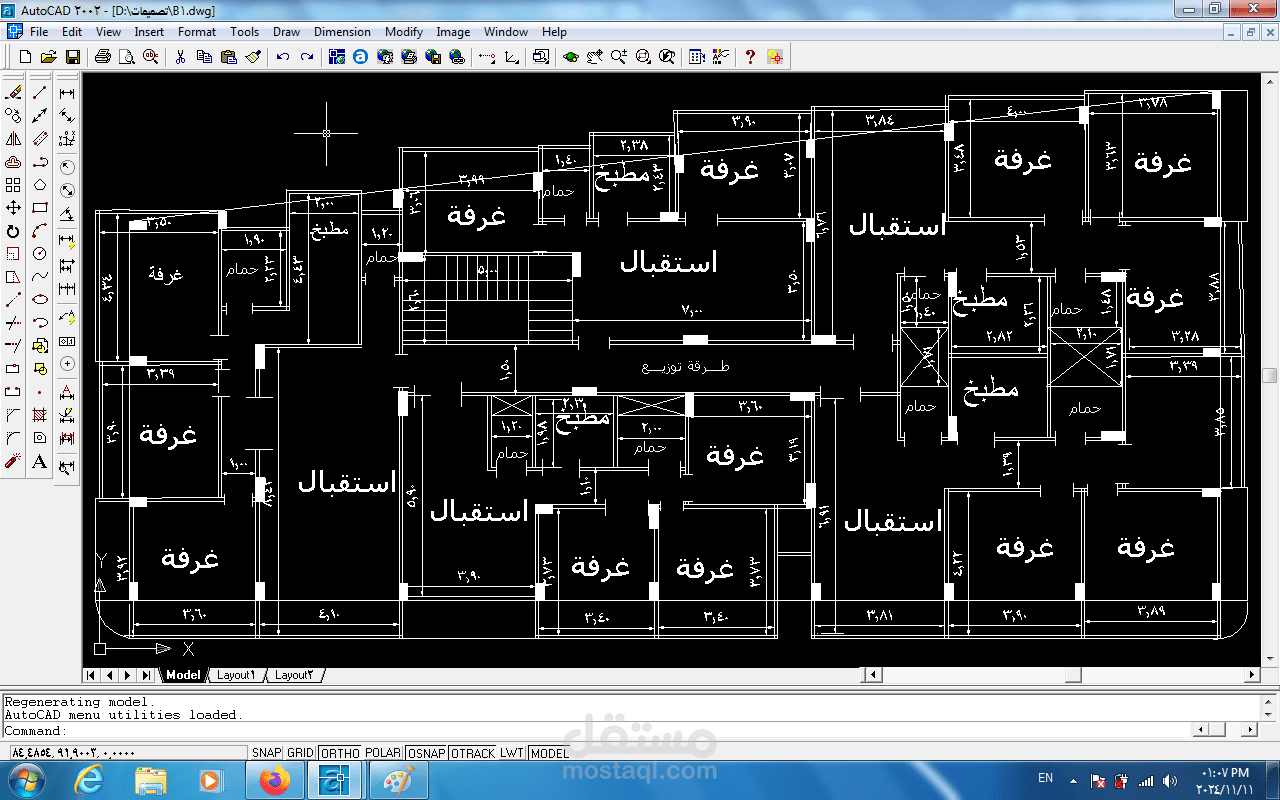Select the Radius Dimension tool

[x=67, y=167]
